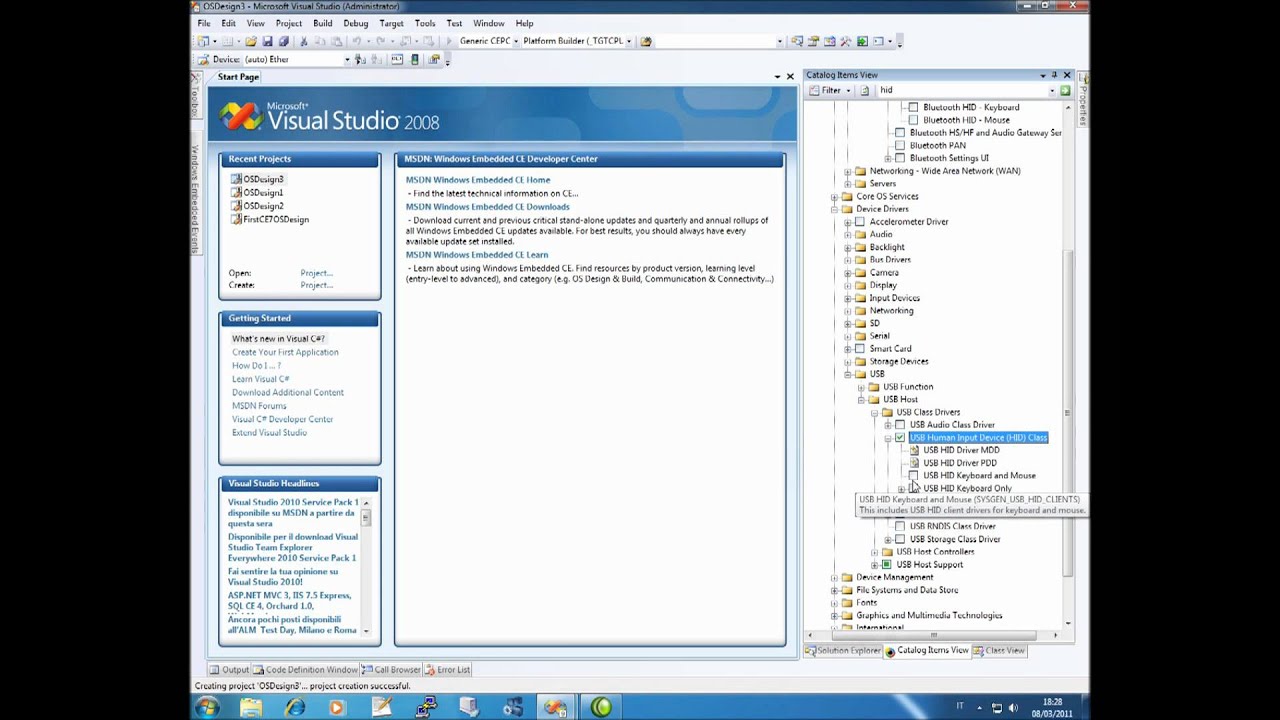Screen dimensions: 1280x720
Task: Click the New Project toolbar icon
Action: (203, 41)
